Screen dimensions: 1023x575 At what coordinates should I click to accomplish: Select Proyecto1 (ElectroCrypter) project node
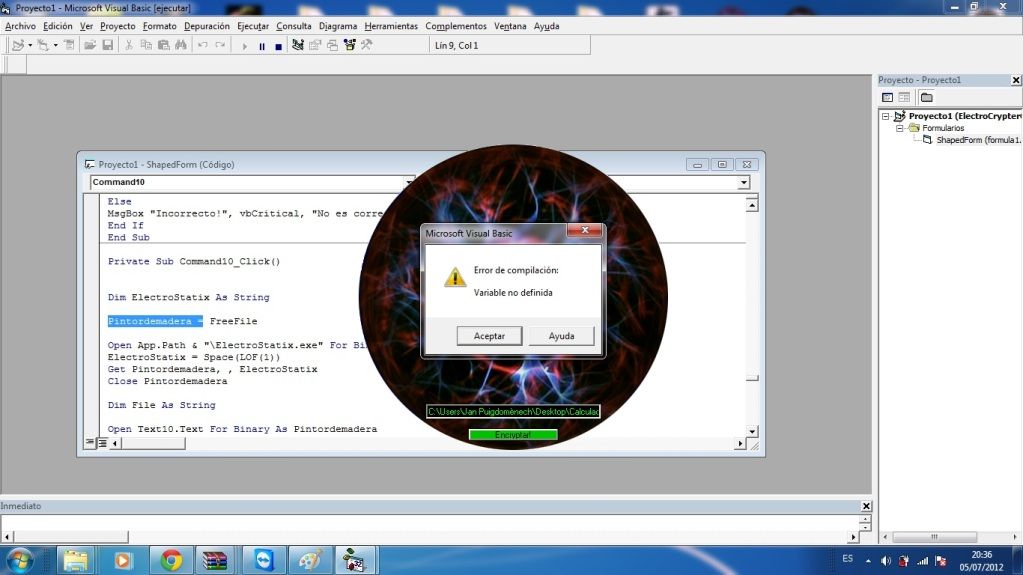click(x=965, y=116)
